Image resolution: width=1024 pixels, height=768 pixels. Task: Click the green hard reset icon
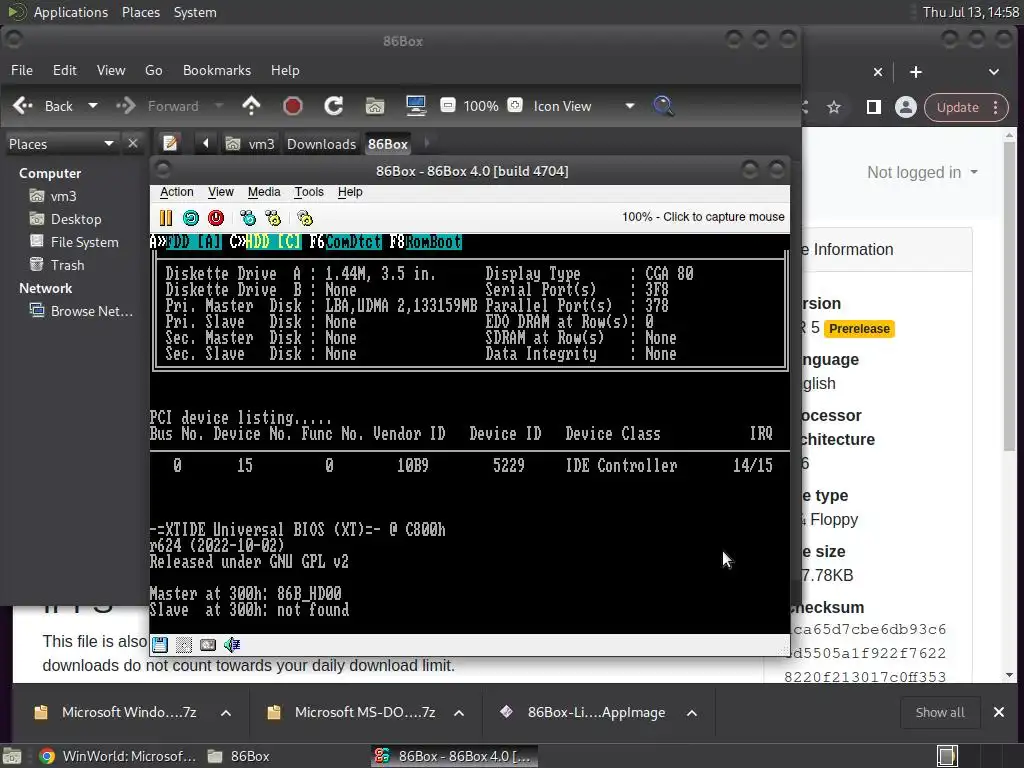coord(191,218)
